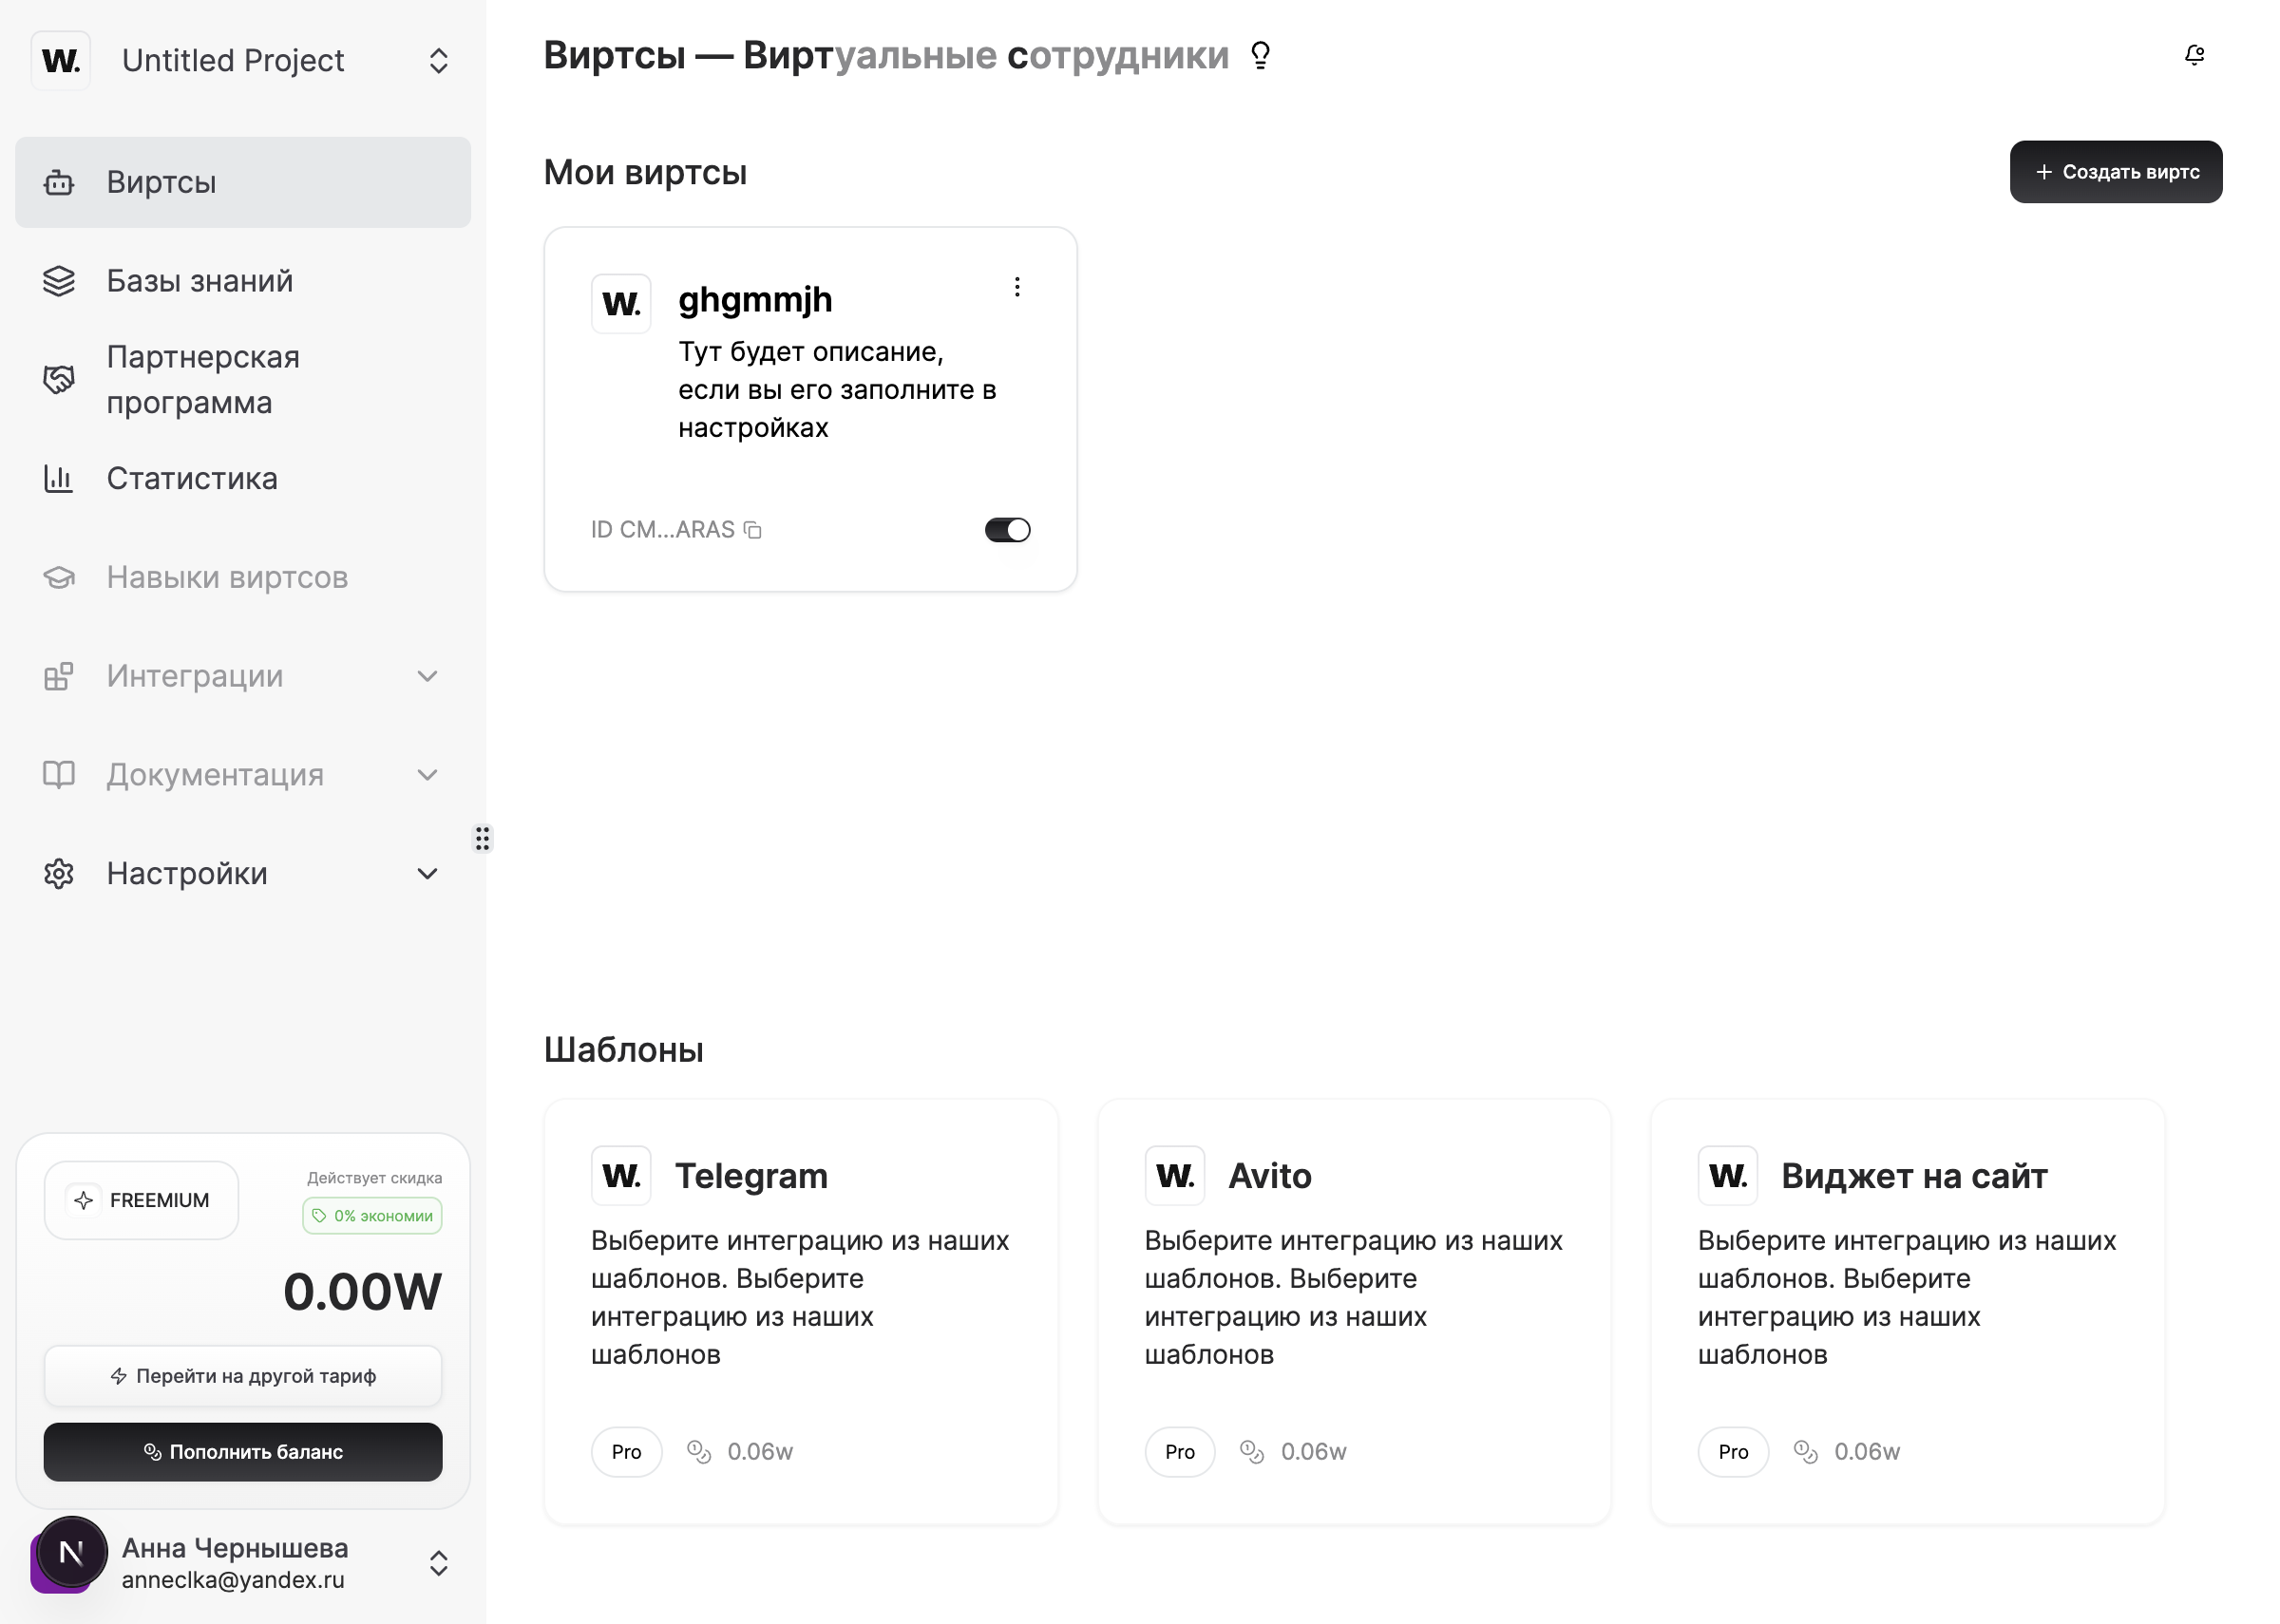Image resolution: width=2280 pixels, height=1624 pixels.
Task: Select the Telegram template card
Action: [x=801, y=1311]
